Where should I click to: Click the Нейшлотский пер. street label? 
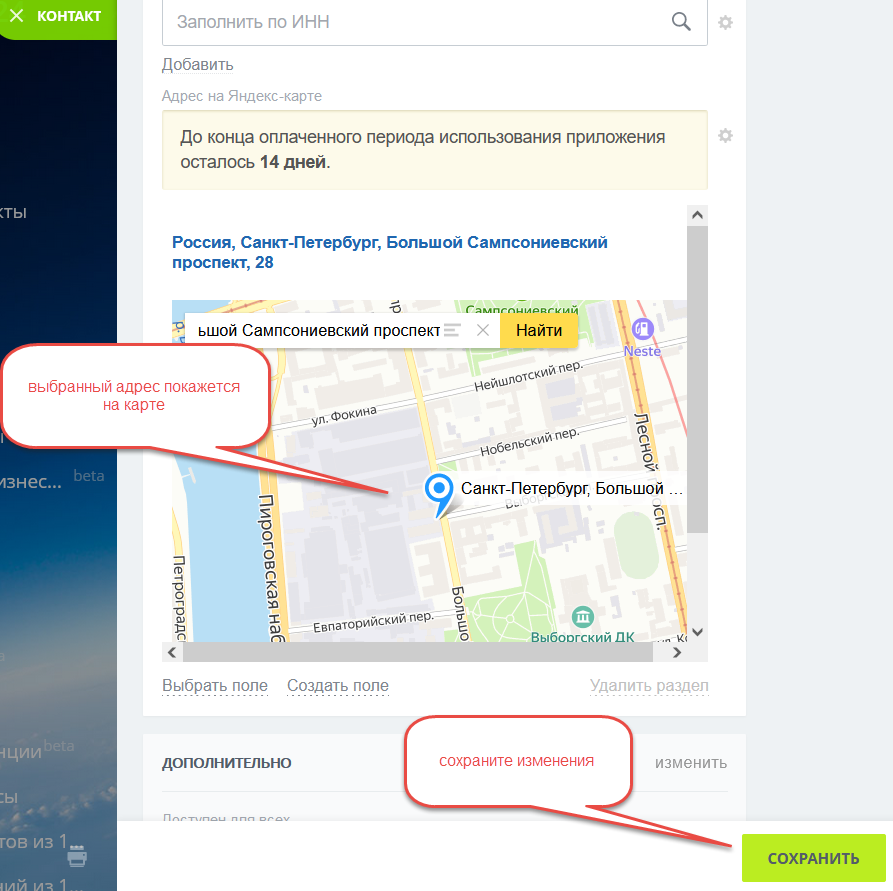point(528,376)
